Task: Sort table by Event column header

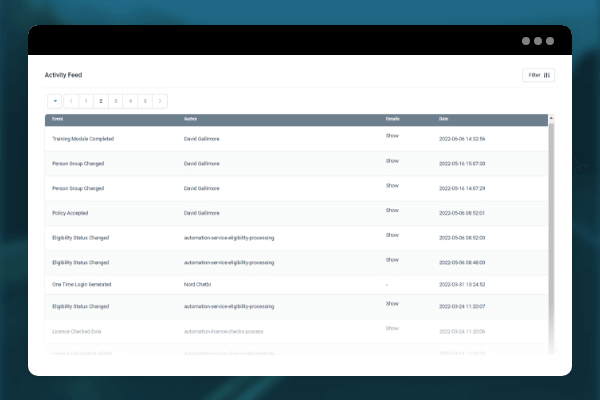Action: tap(56, 119)
